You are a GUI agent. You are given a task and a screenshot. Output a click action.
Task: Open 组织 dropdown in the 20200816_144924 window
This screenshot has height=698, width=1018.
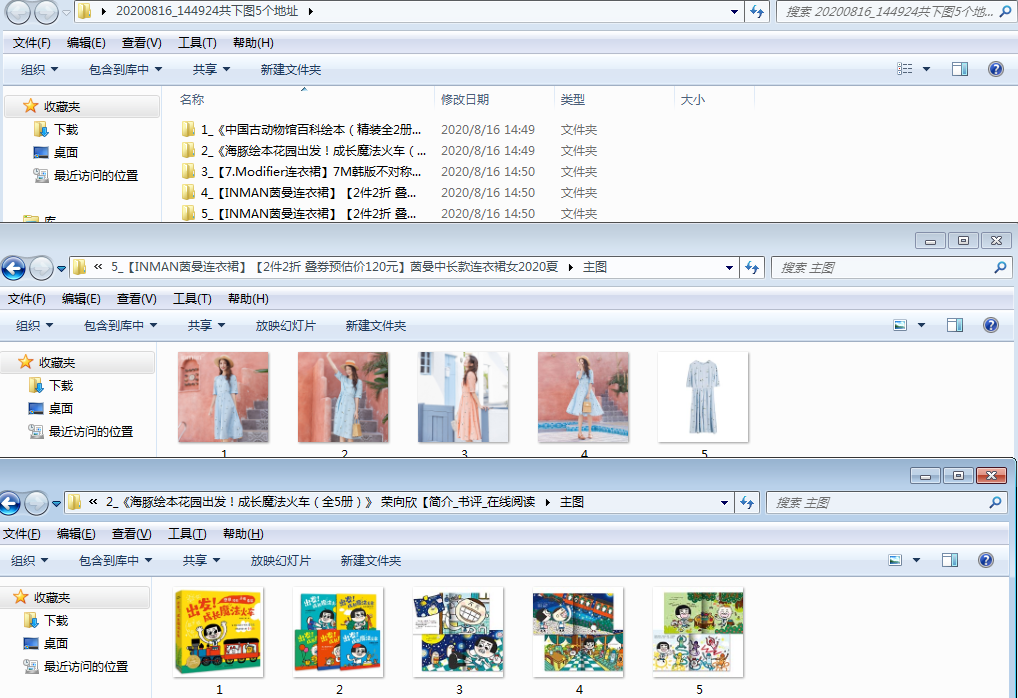(x=40, y=69)
